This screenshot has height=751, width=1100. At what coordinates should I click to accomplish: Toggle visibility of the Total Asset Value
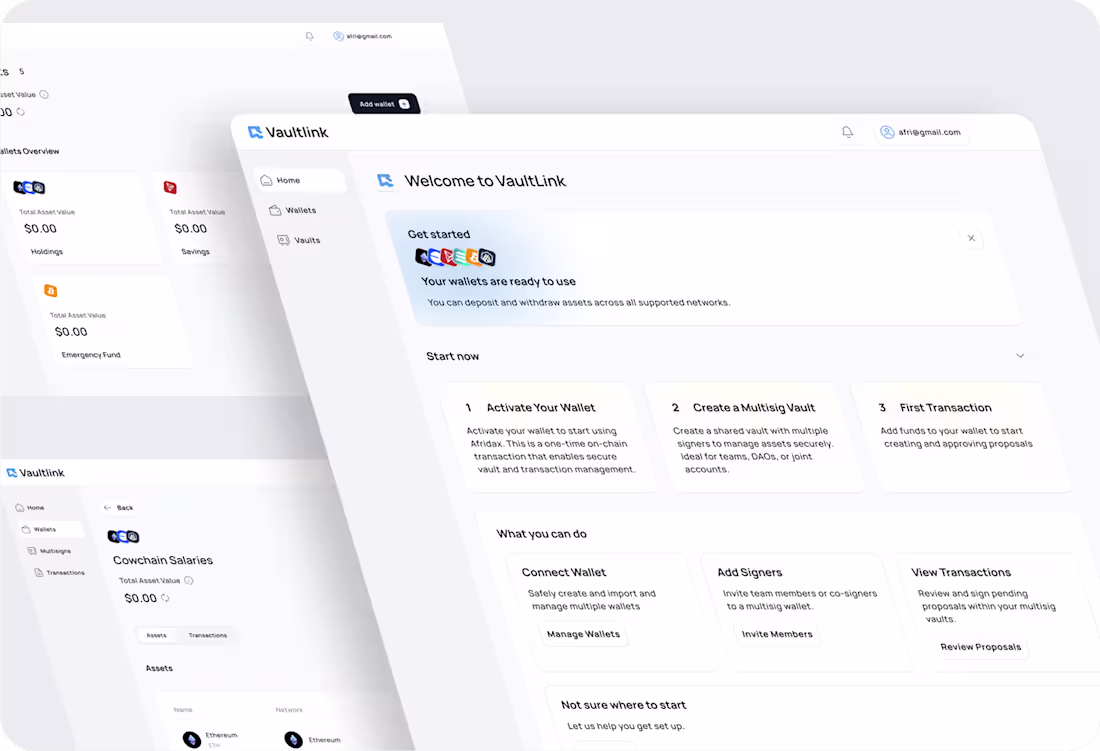pyautogui.click(x=189, y=580)
